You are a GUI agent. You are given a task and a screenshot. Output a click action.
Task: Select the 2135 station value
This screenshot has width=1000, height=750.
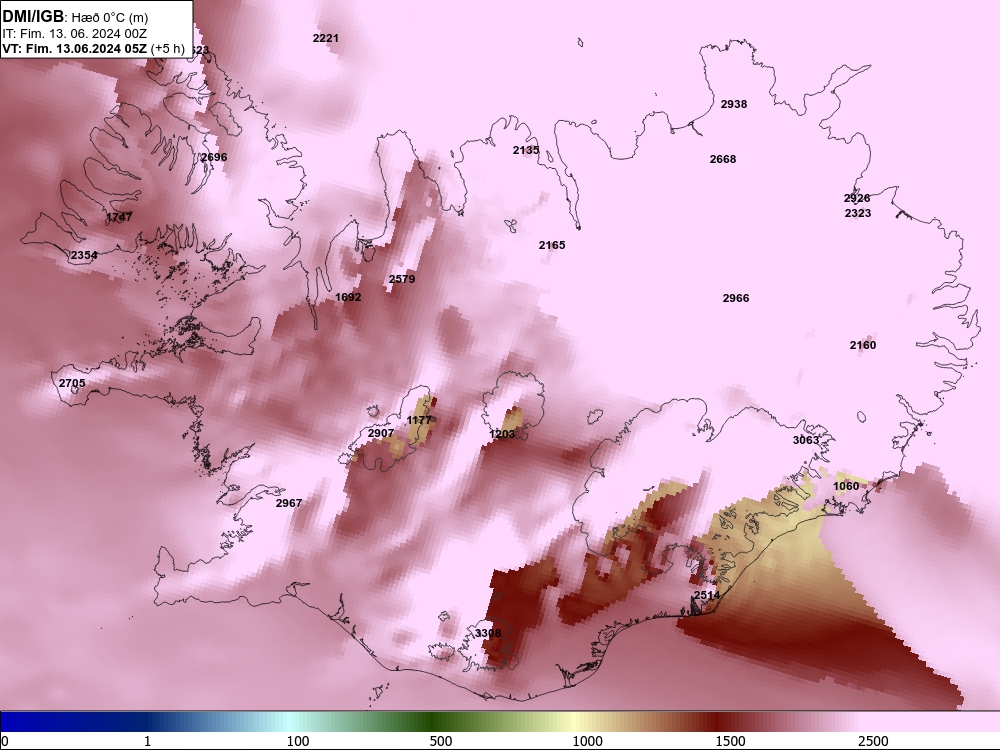tap(526, 151)
